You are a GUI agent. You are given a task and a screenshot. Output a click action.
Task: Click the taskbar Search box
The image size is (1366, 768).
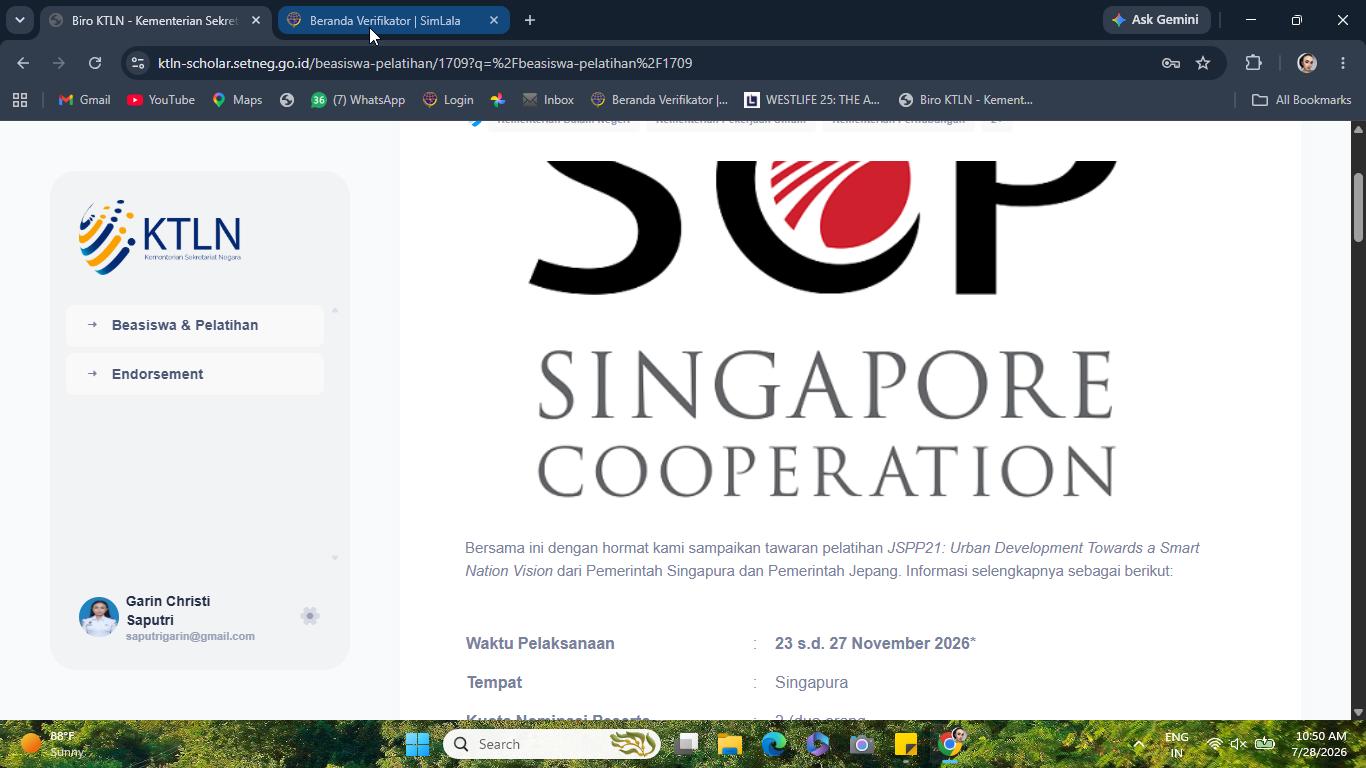[552, 744]
